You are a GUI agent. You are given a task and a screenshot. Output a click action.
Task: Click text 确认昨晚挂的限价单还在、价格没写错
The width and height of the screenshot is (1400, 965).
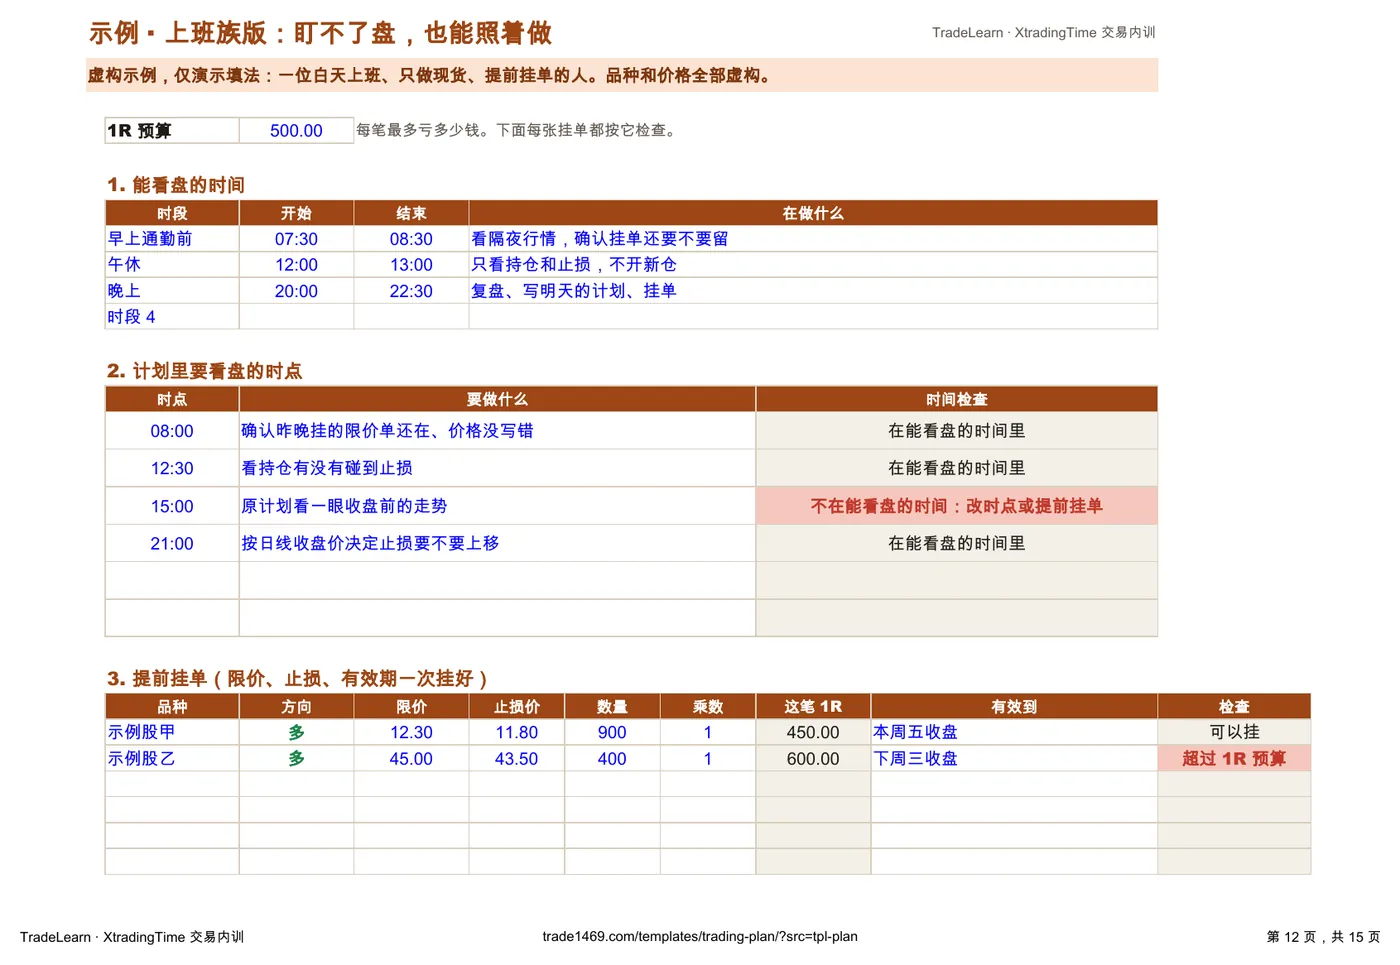pyautogui.click(x=387, y=431)
